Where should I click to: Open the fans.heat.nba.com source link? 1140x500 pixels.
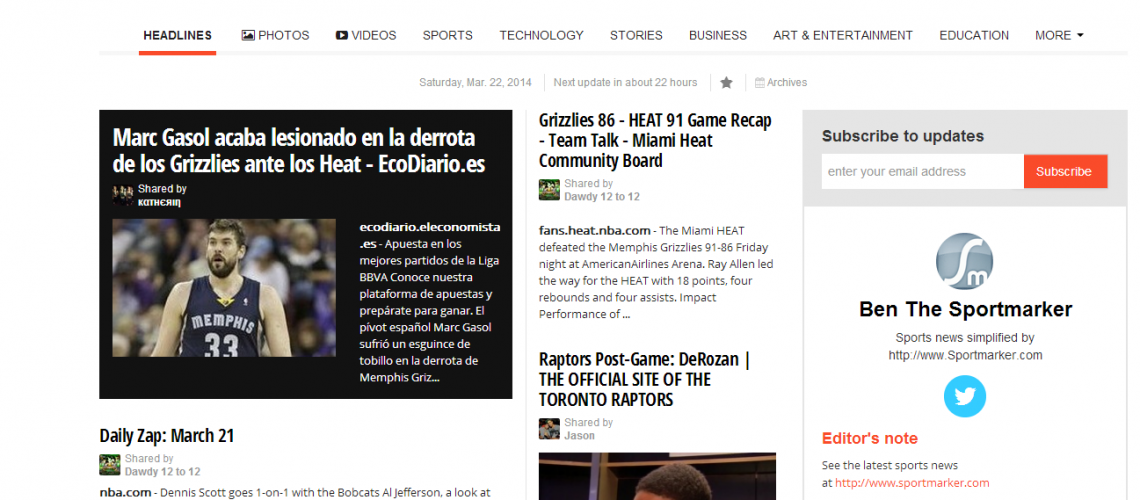[x=595, y=230]
